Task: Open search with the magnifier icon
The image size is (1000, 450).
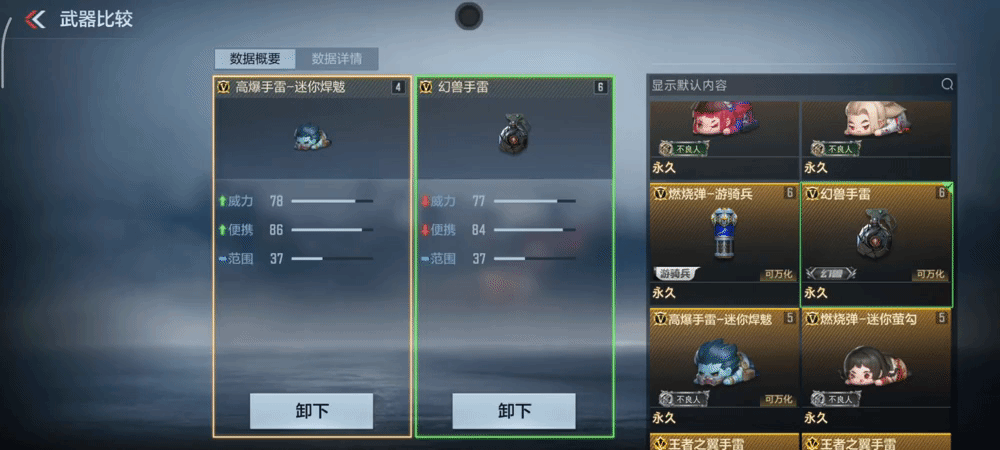Action: pyautogui.click(x=947, y=84)
